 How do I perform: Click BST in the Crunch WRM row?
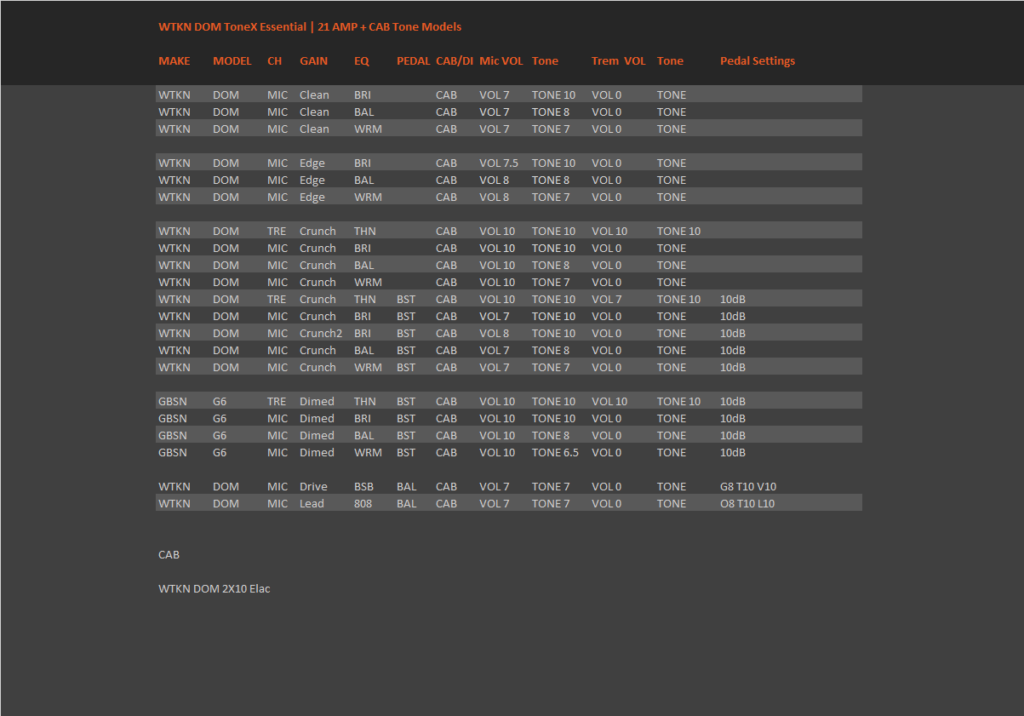406,367
